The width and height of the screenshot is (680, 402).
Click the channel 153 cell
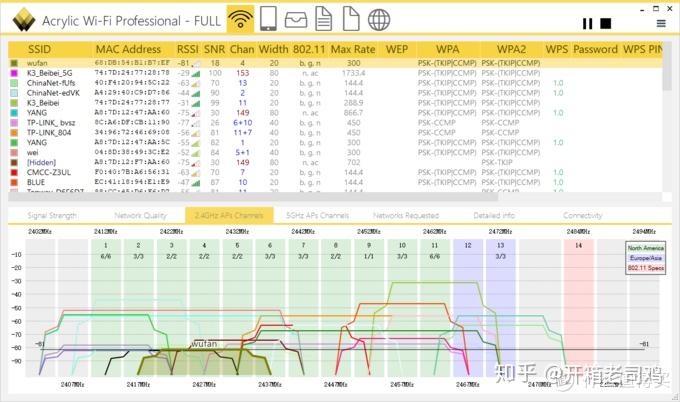pyautogui.click(x=242, y=73)
